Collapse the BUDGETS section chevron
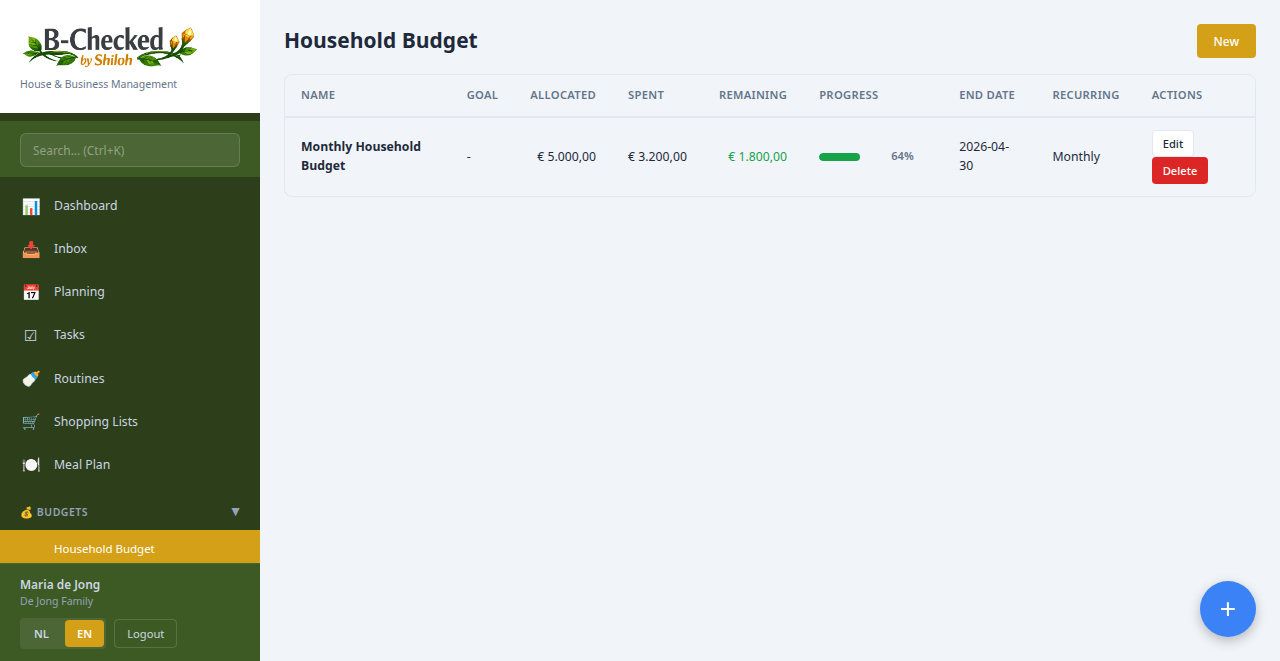The image size is (1280, 661). pyautogui.click(x=236, y=512)
